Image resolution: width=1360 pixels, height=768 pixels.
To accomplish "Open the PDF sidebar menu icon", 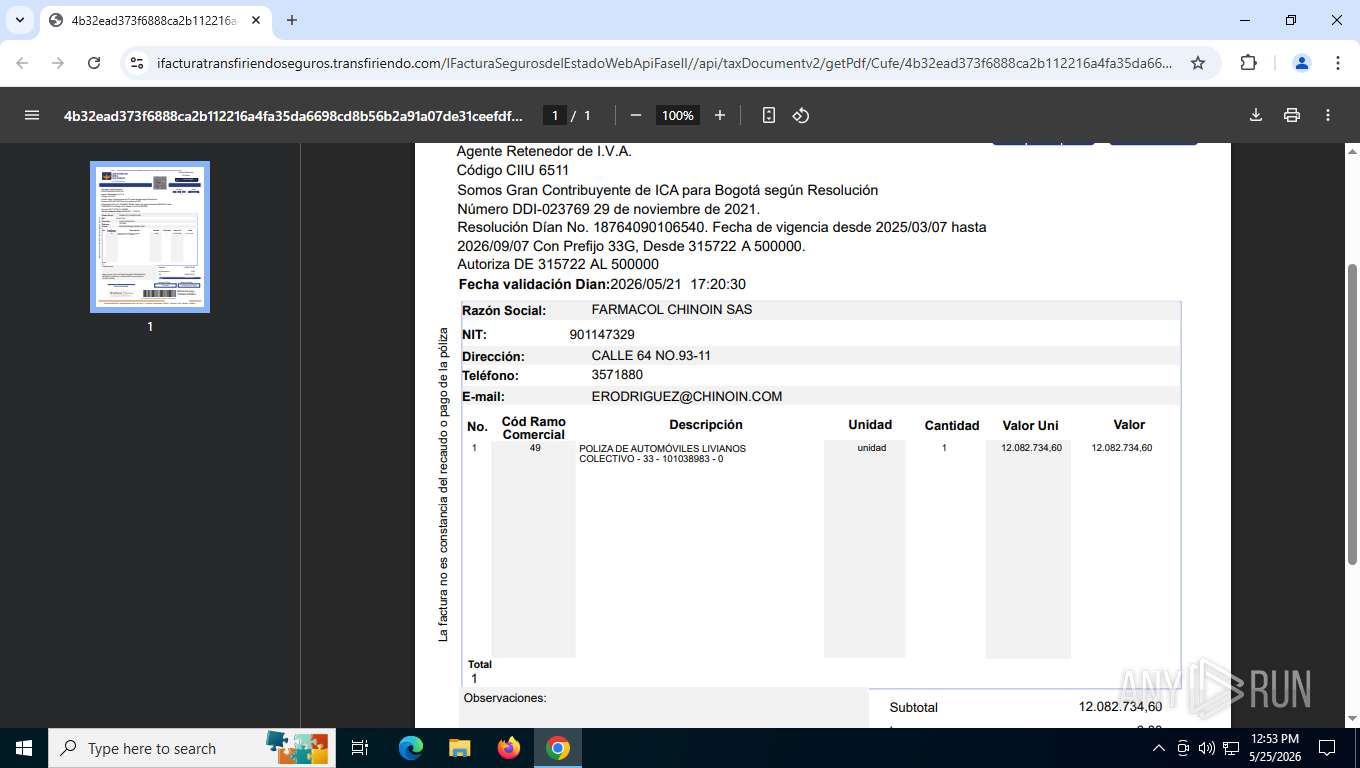I will point(32,115).
